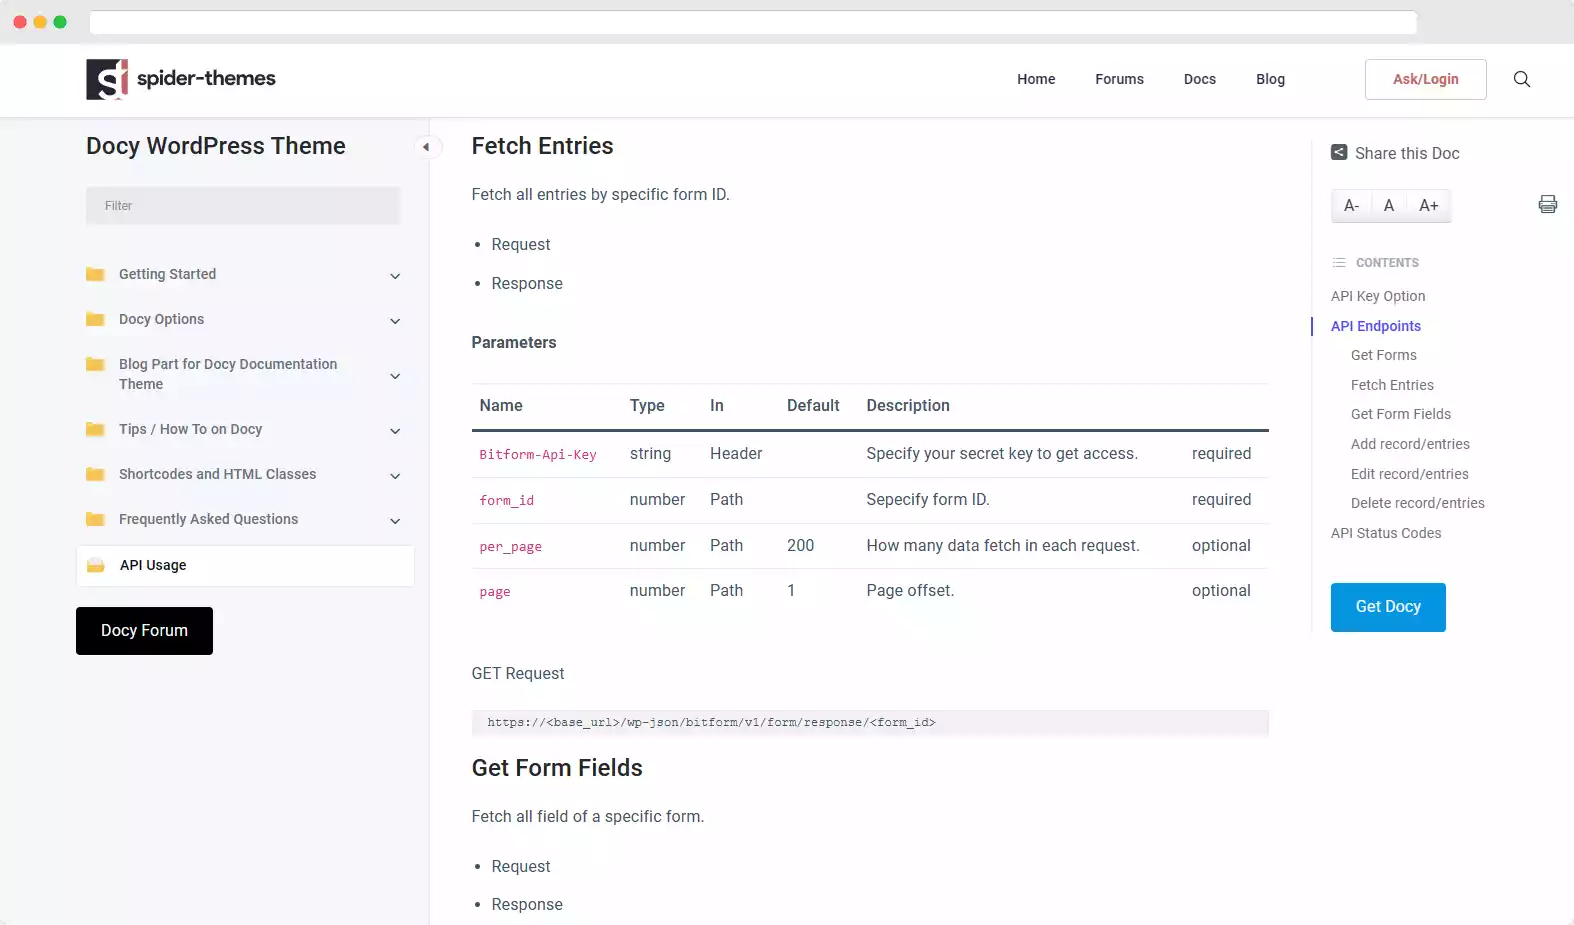The image size is (1574, 925).
Task: Click Request link under Get Form Fields
Action: point(521,866)
